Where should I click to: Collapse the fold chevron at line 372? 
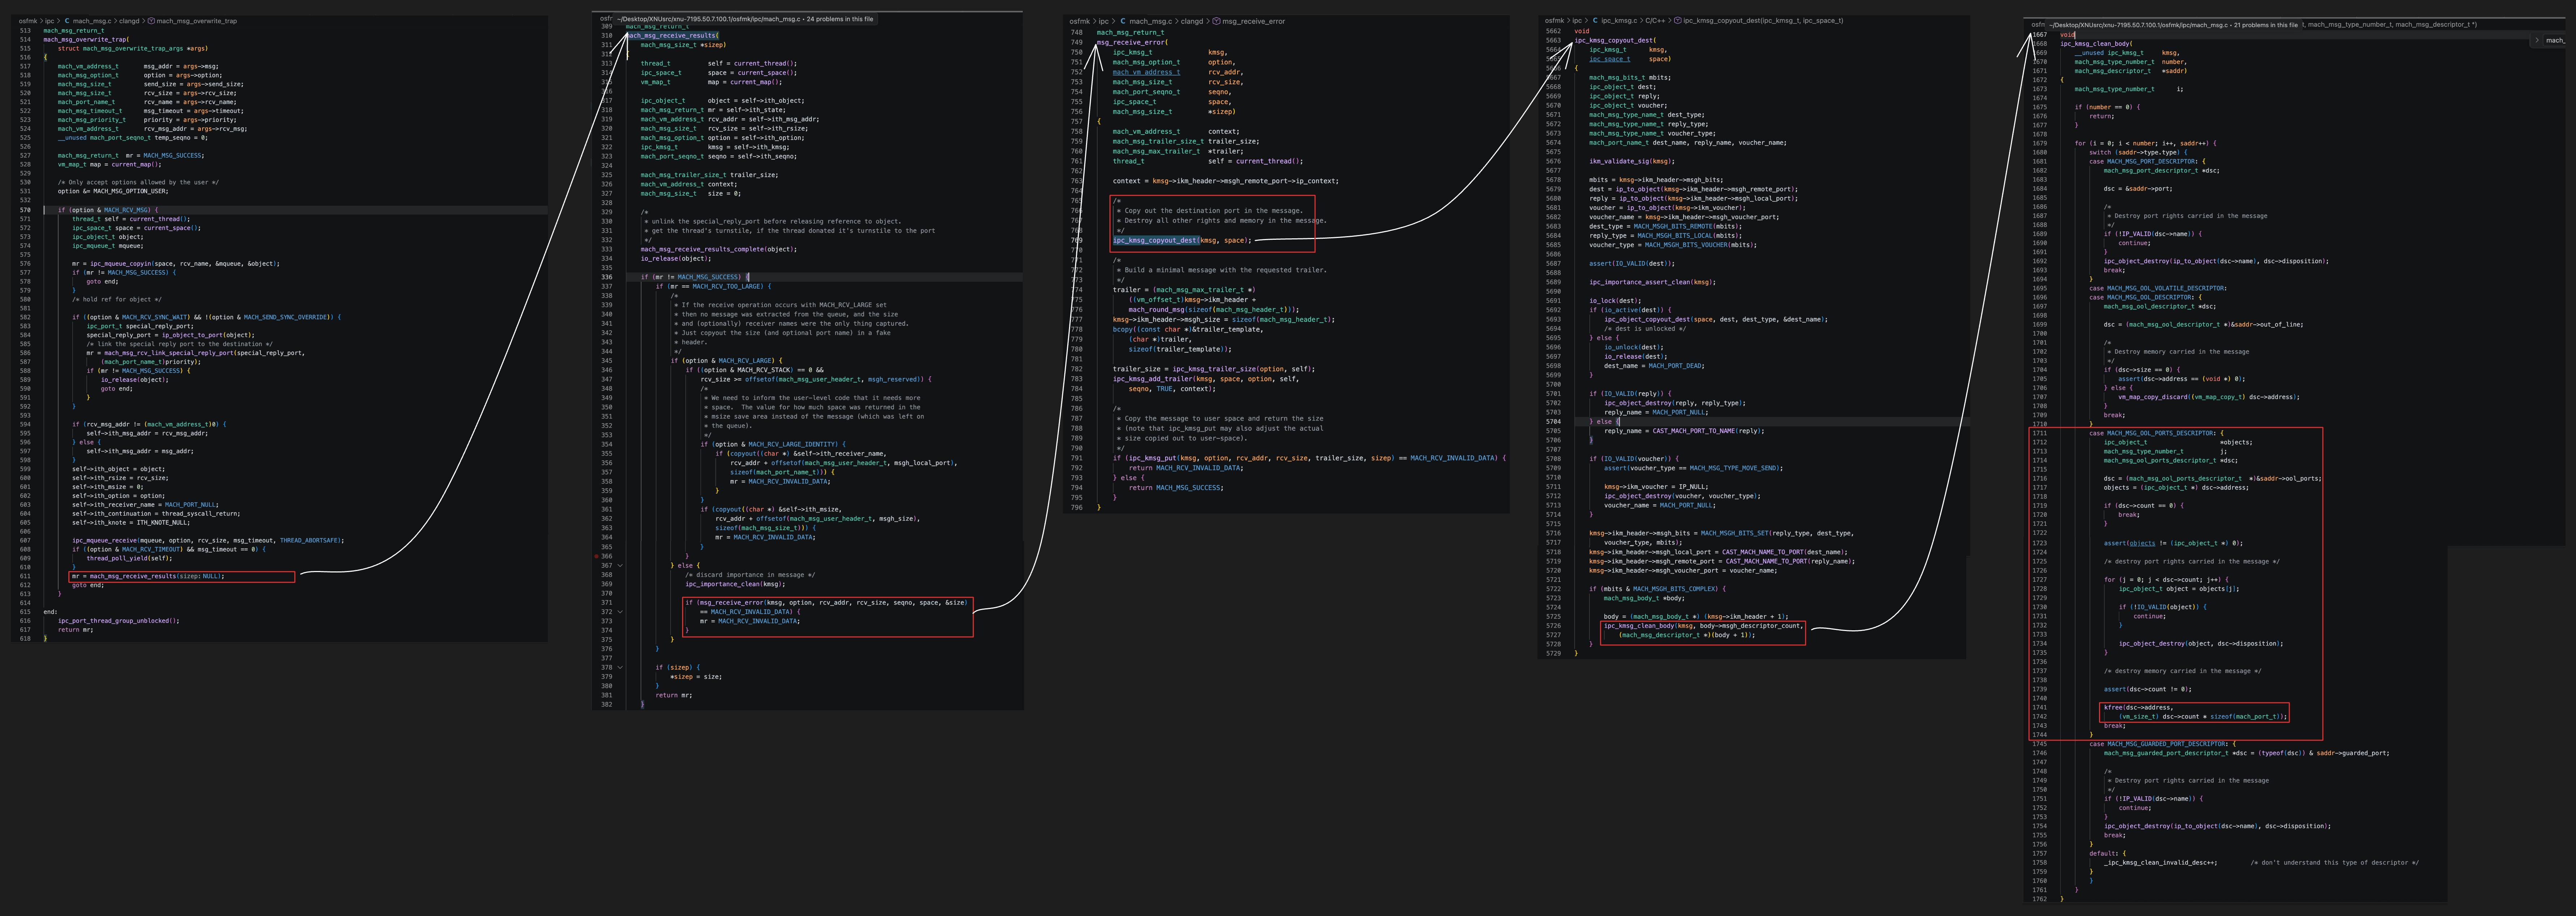click(620, 611)
